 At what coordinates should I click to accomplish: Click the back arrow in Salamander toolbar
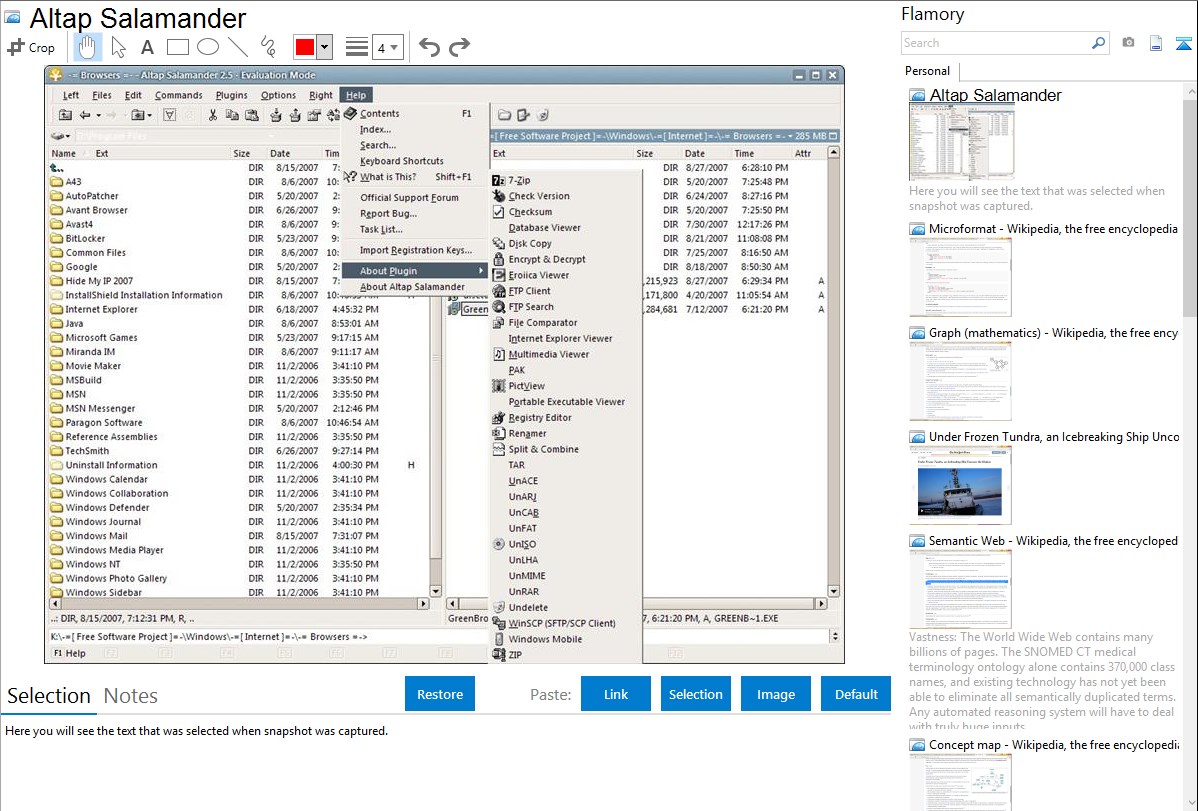(86, 115)
